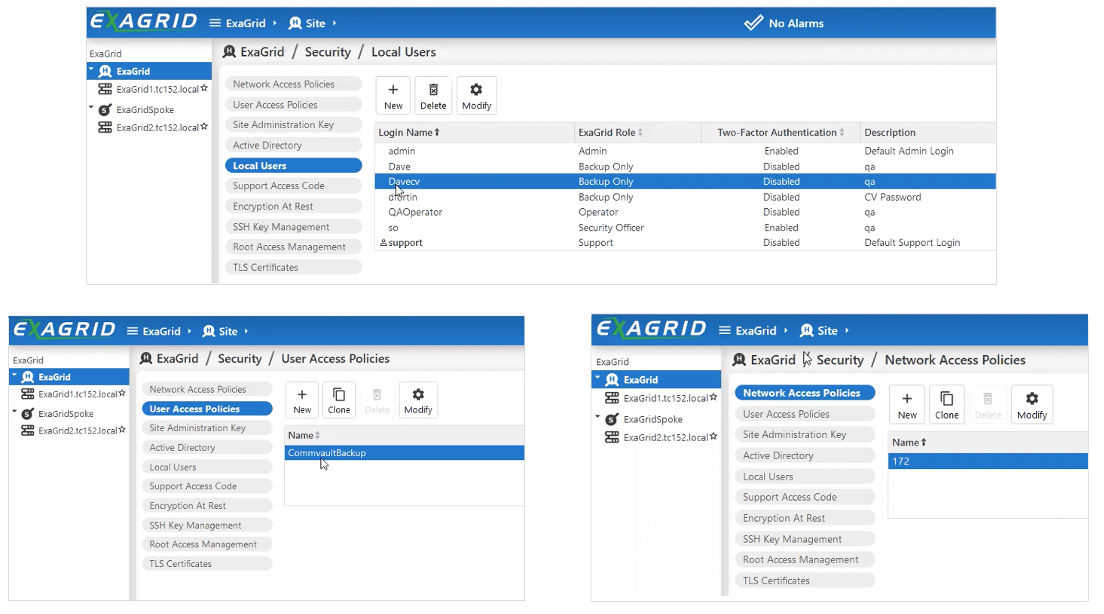This screenshot has width=1104, height=614.
Task: Select ExaGrid2.tc152.local in Network Access Policies window tree
Action: tap(665, 437)
